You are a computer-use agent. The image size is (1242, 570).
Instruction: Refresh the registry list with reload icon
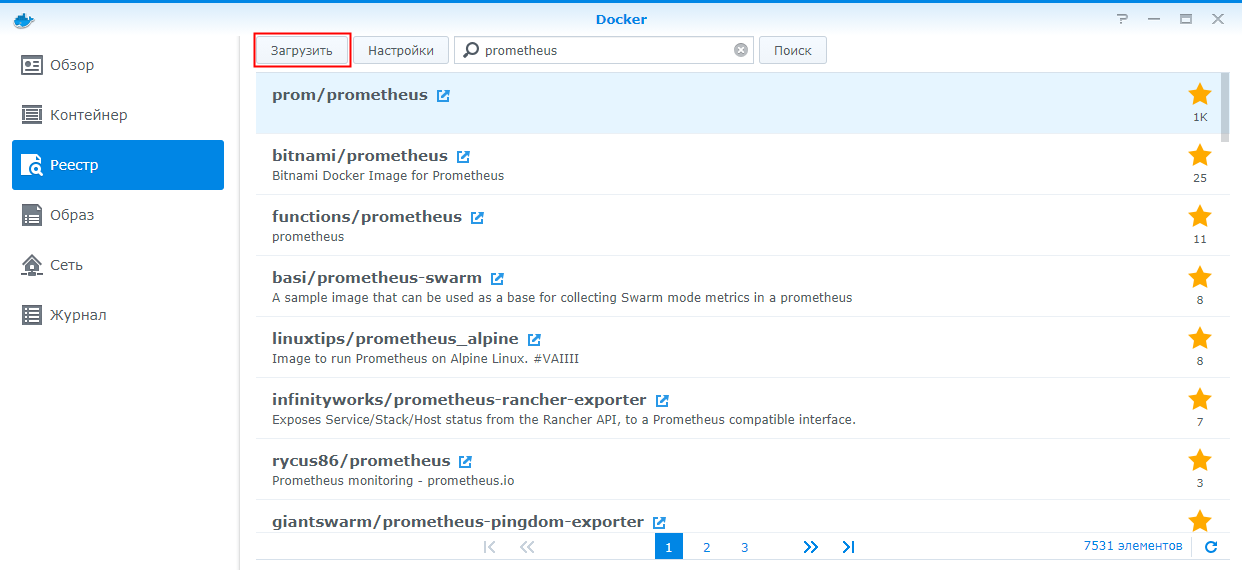click(x=1211, y=547)
